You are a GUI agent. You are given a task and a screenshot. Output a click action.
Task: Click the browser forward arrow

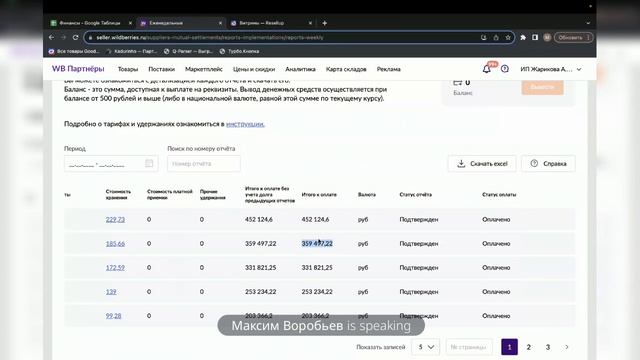63,37
